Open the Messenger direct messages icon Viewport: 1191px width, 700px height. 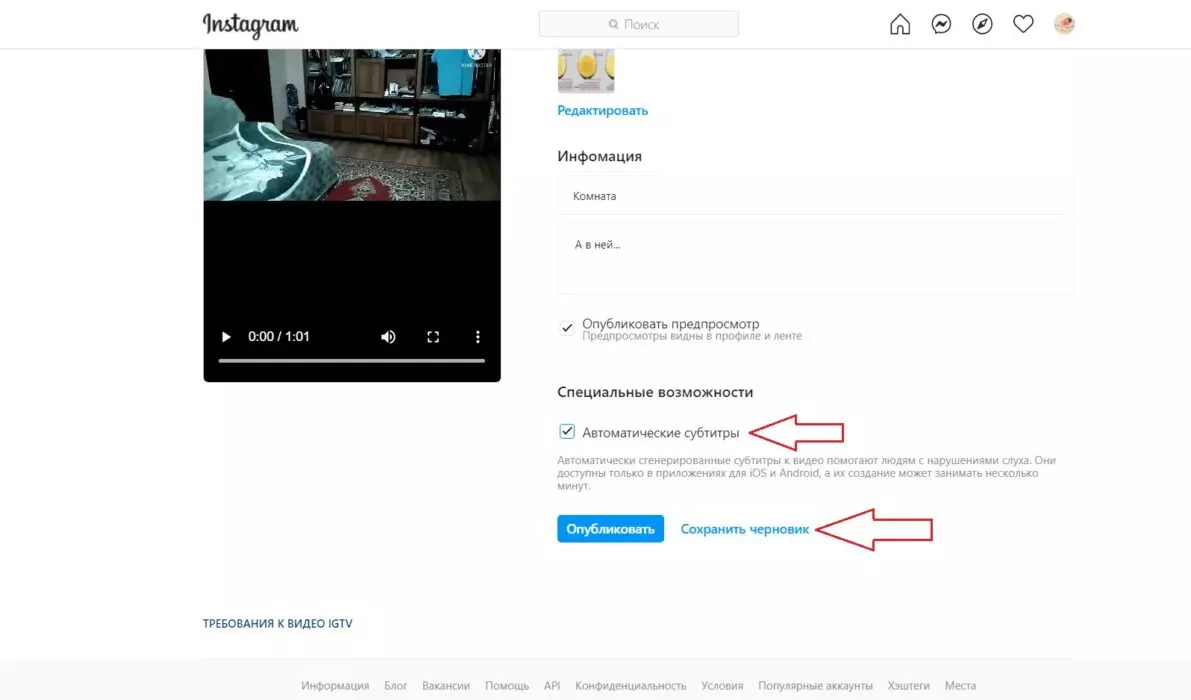(941, 24)
